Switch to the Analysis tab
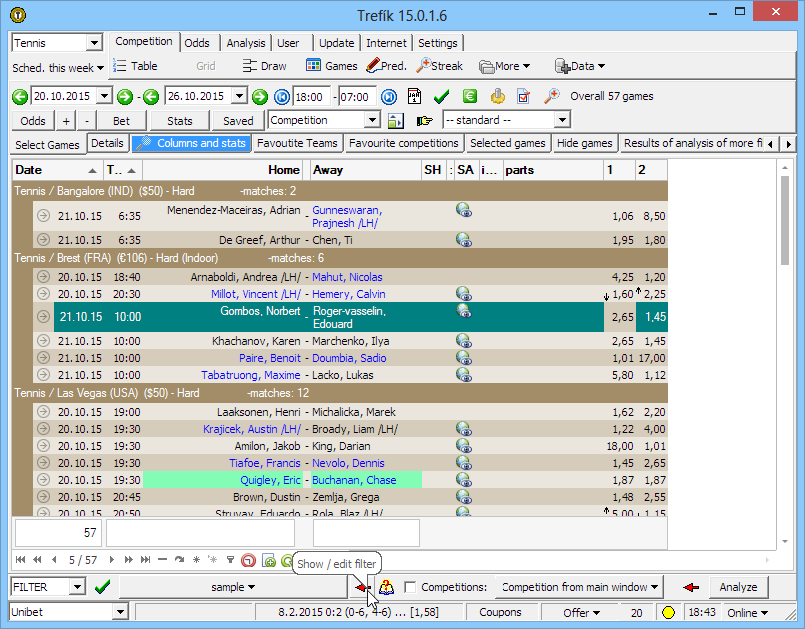 pyautogui.click(x=245, y=43)
